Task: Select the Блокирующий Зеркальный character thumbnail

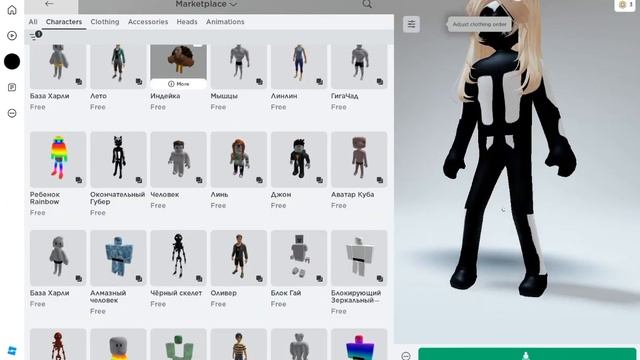Action: (359, 258)
